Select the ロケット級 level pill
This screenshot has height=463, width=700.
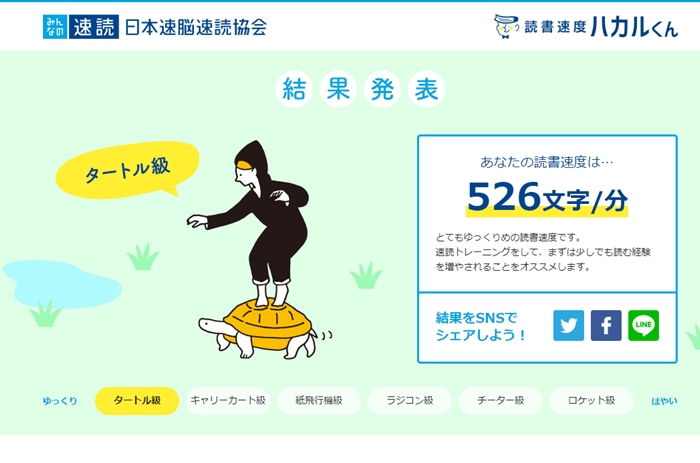(591, 400)
